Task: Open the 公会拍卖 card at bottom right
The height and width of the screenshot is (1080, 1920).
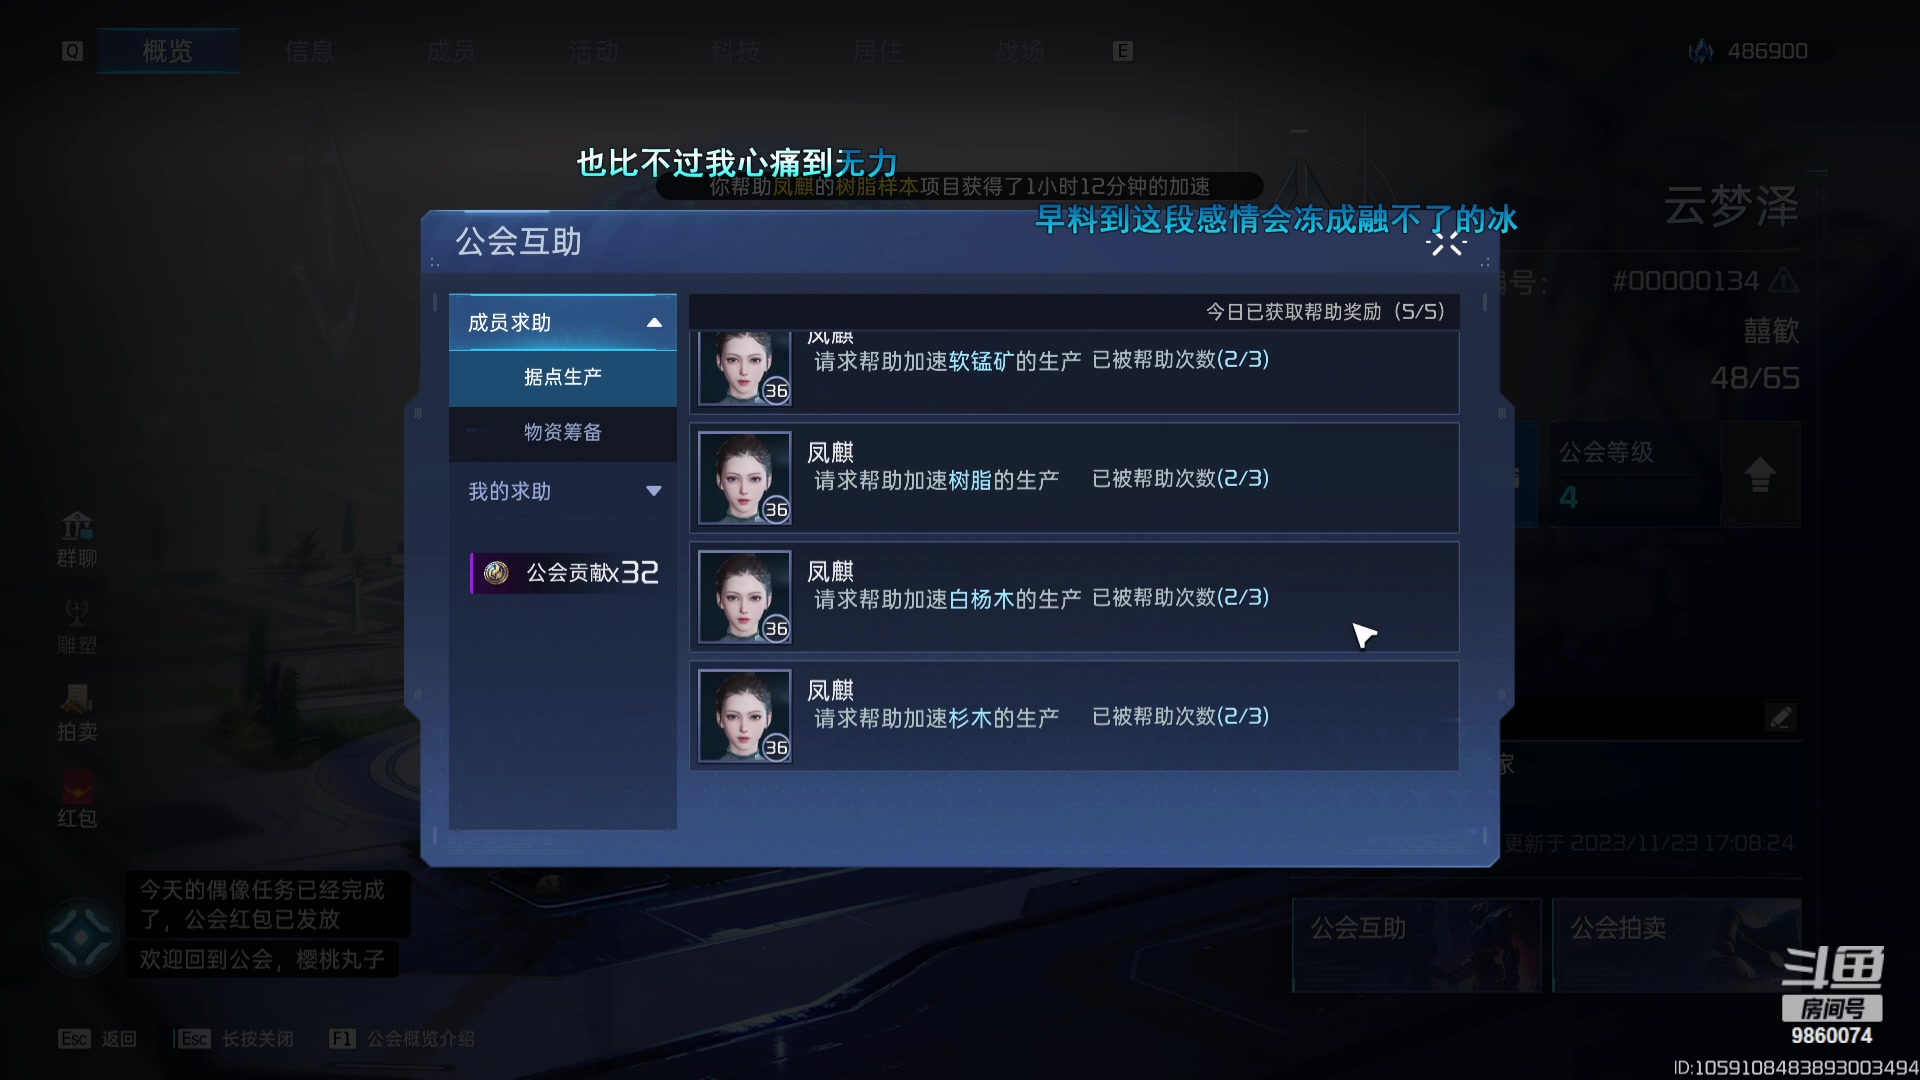Action: point(1677,945)
